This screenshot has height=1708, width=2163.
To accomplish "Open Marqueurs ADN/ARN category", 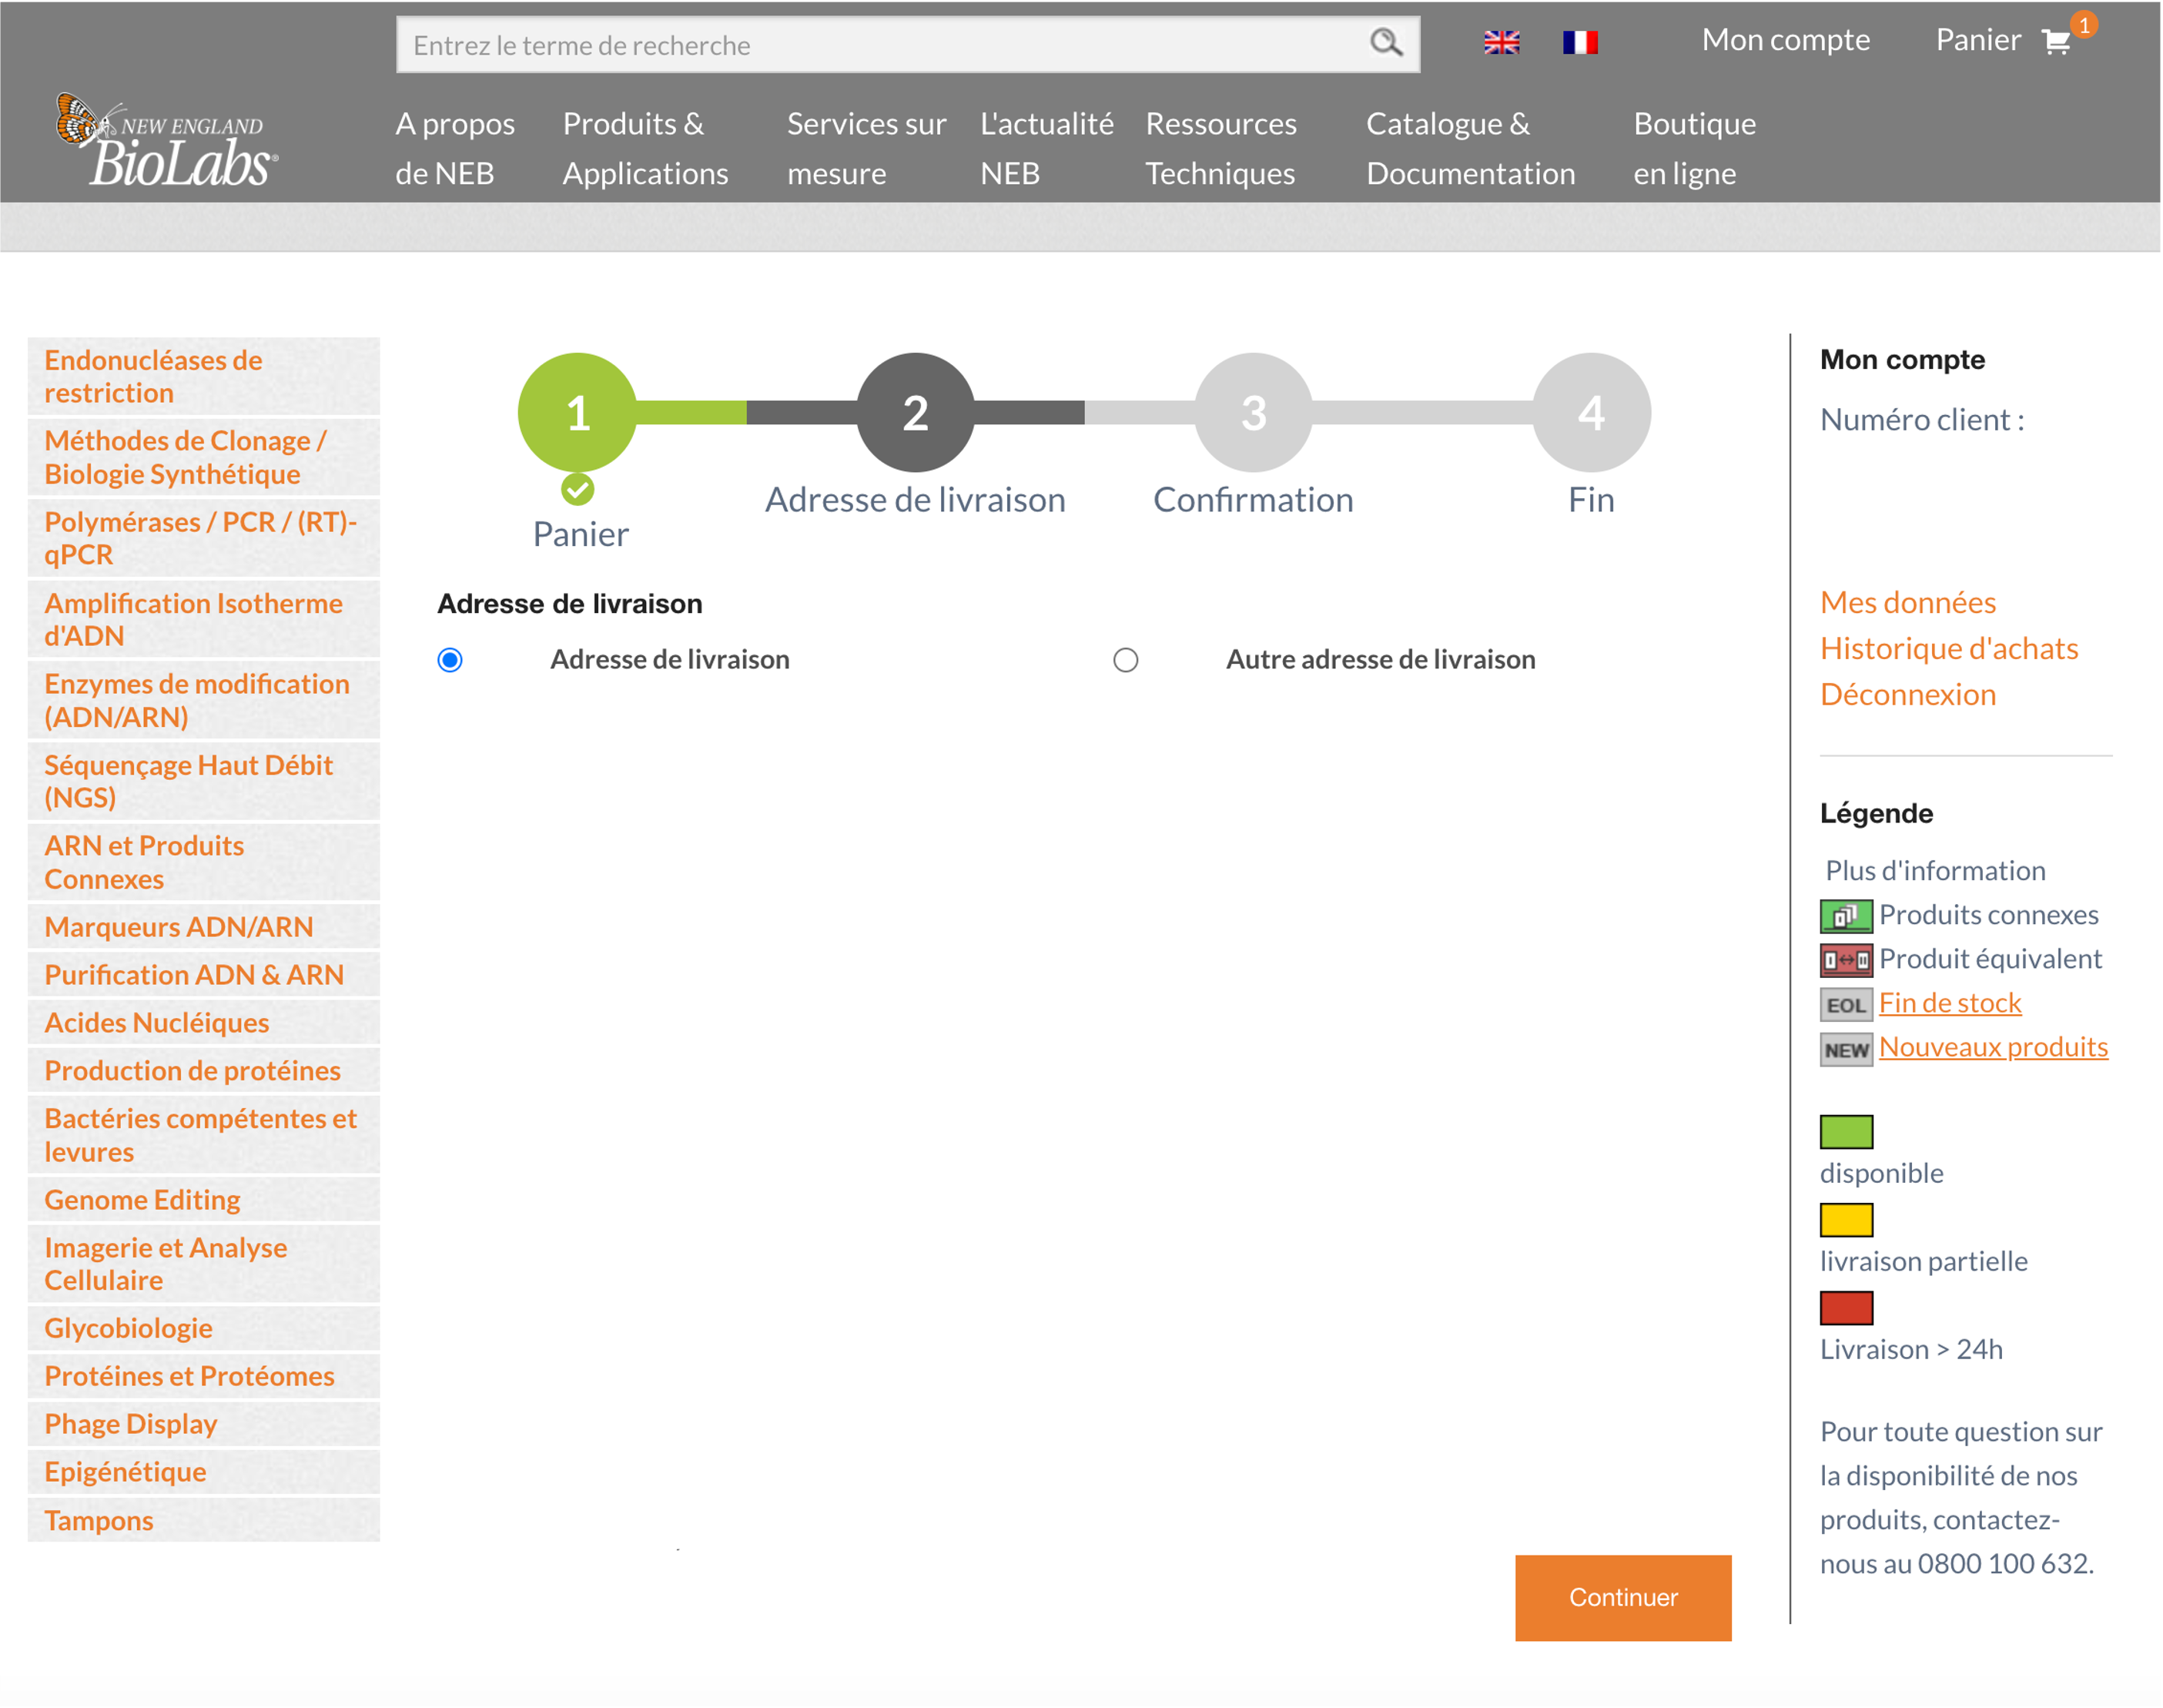I will tap(203, 927).
